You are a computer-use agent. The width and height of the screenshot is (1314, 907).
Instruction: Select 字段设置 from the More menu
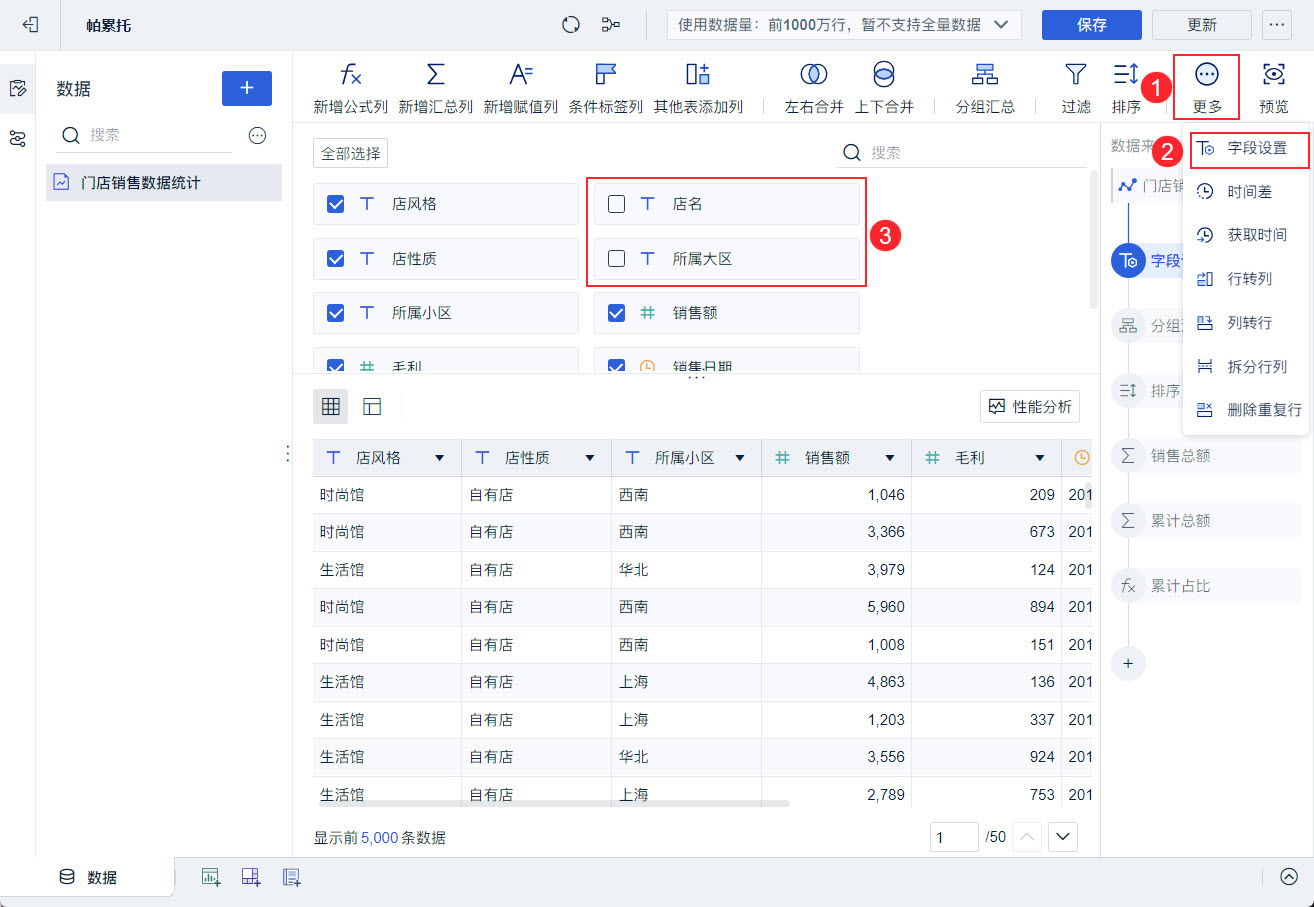(x=1246, y=148)
